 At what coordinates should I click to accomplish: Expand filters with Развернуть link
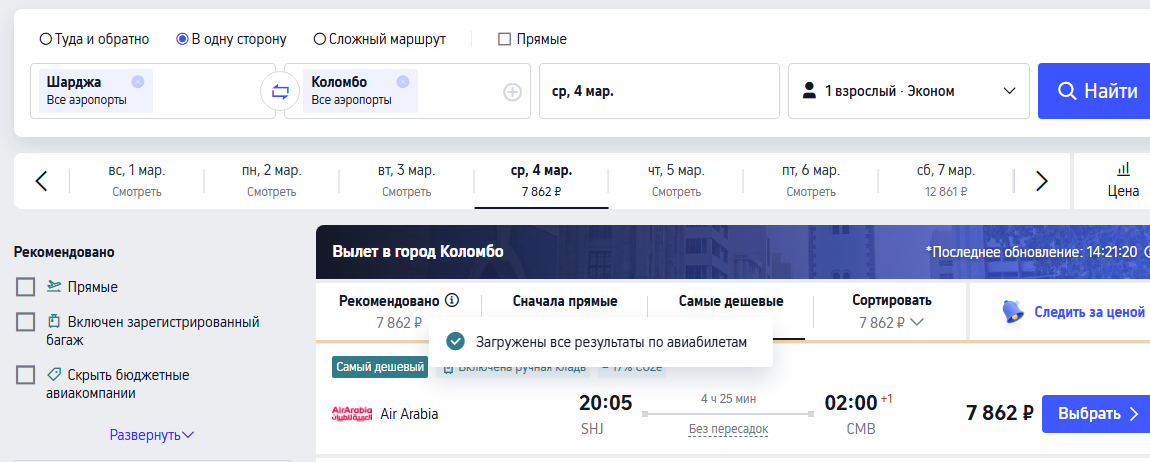(x=152, y=435)
